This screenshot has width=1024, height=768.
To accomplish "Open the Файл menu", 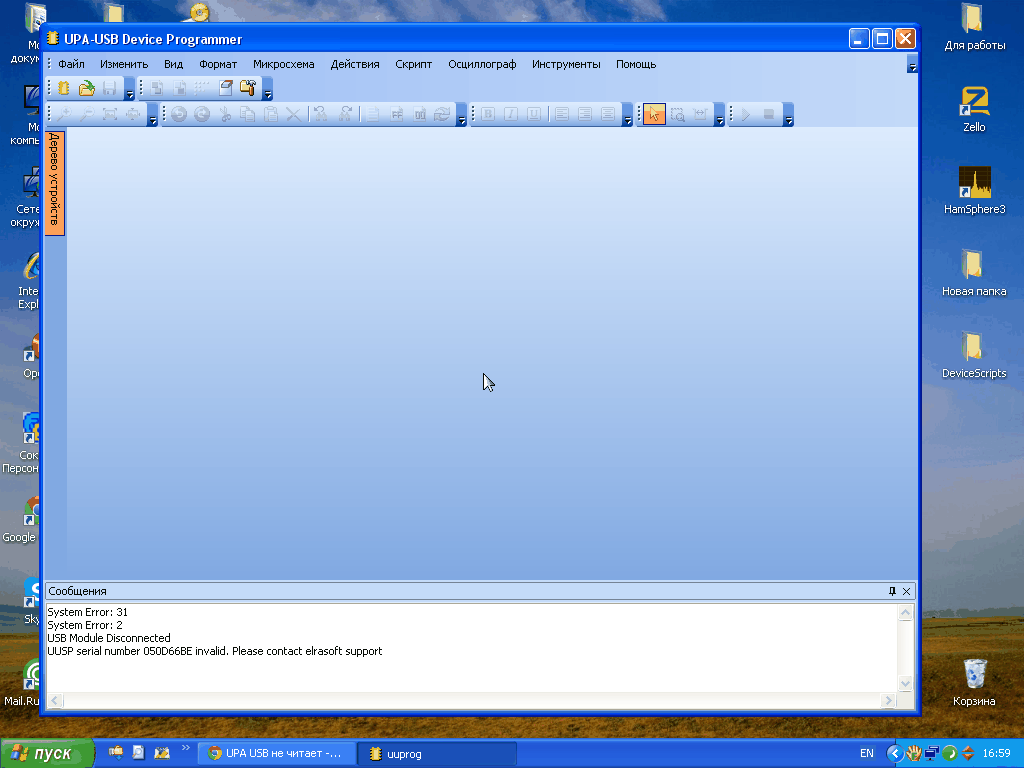I will [71, 64].
